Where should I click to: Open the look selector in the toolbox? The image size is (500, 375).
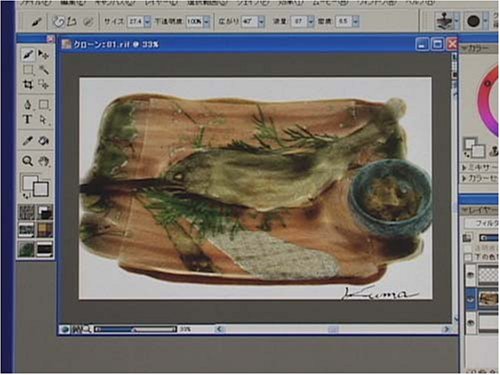(27, 249)
